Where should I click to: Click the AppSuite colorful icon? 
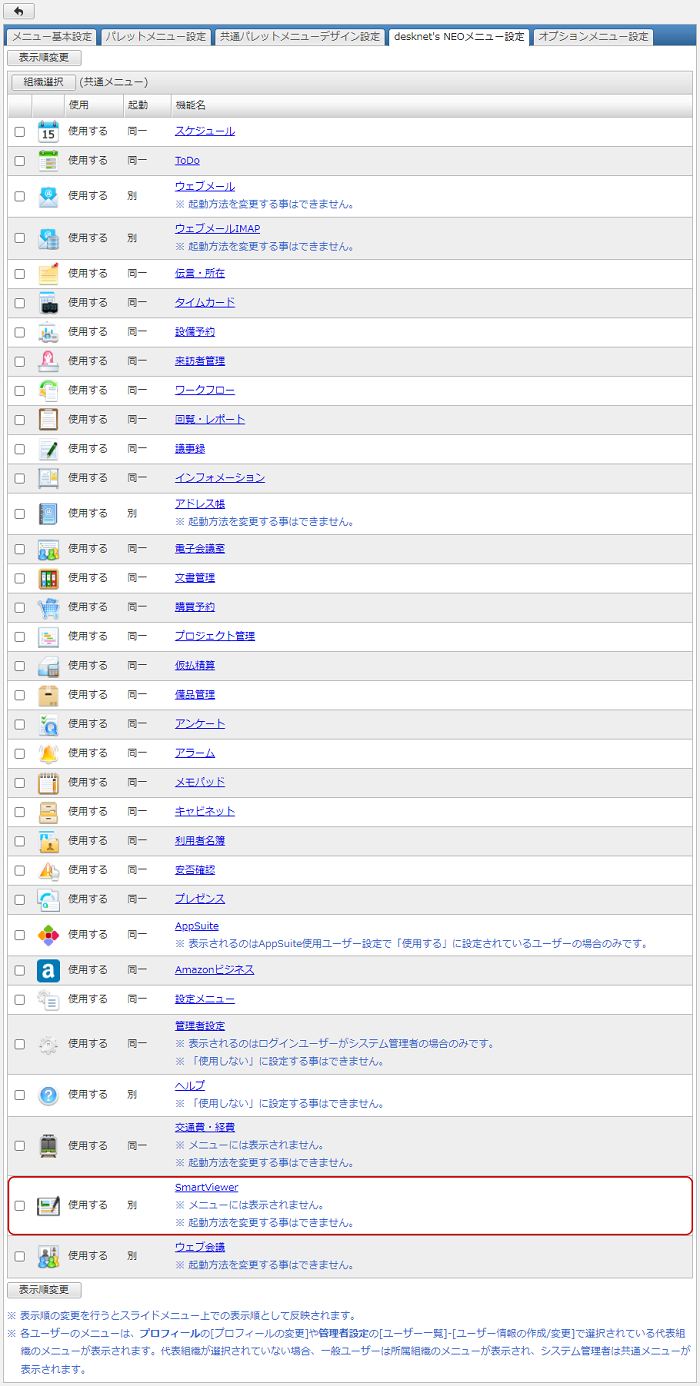tap(48, 935)
